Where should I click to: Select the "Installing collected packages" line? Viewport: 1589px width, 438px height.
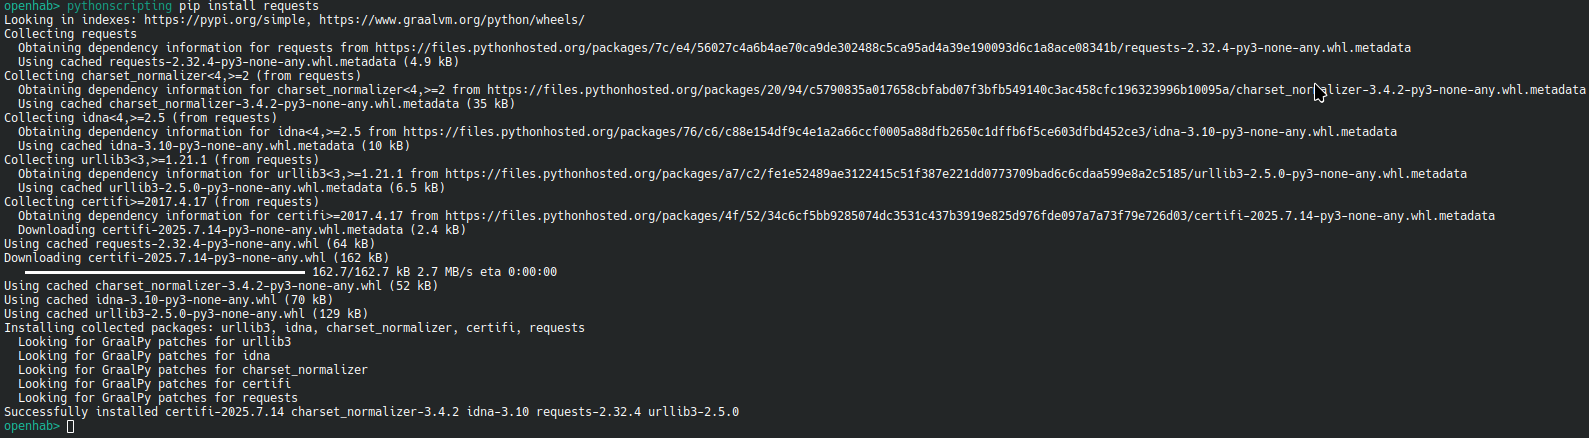coord(294,328)
